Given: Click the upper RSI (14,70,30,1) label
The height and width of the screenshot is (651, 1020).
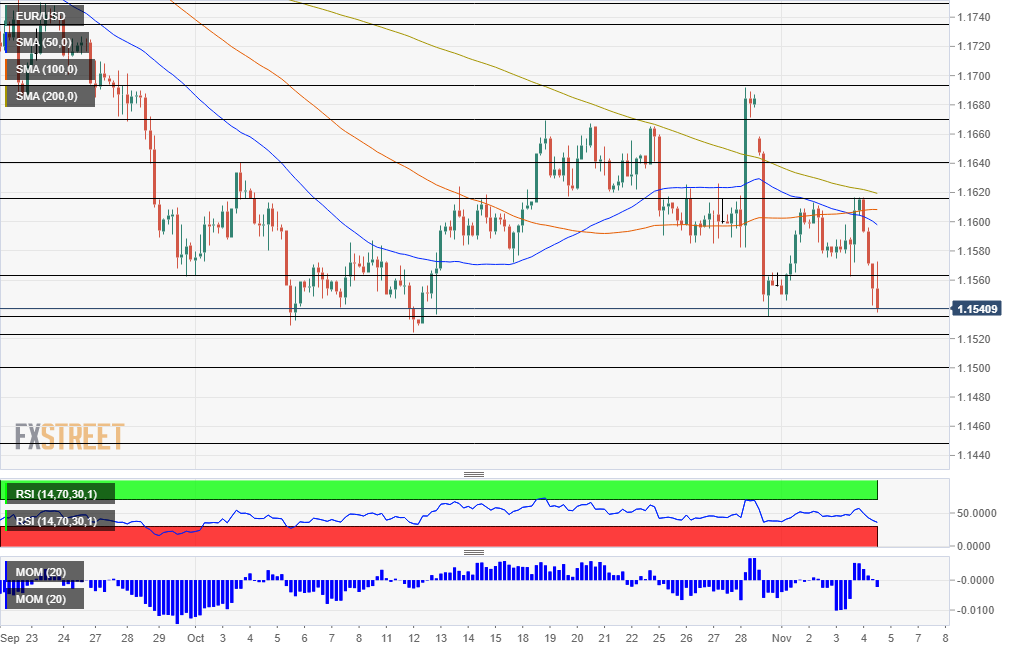Looking at the screenshot, I should point(57,494).
